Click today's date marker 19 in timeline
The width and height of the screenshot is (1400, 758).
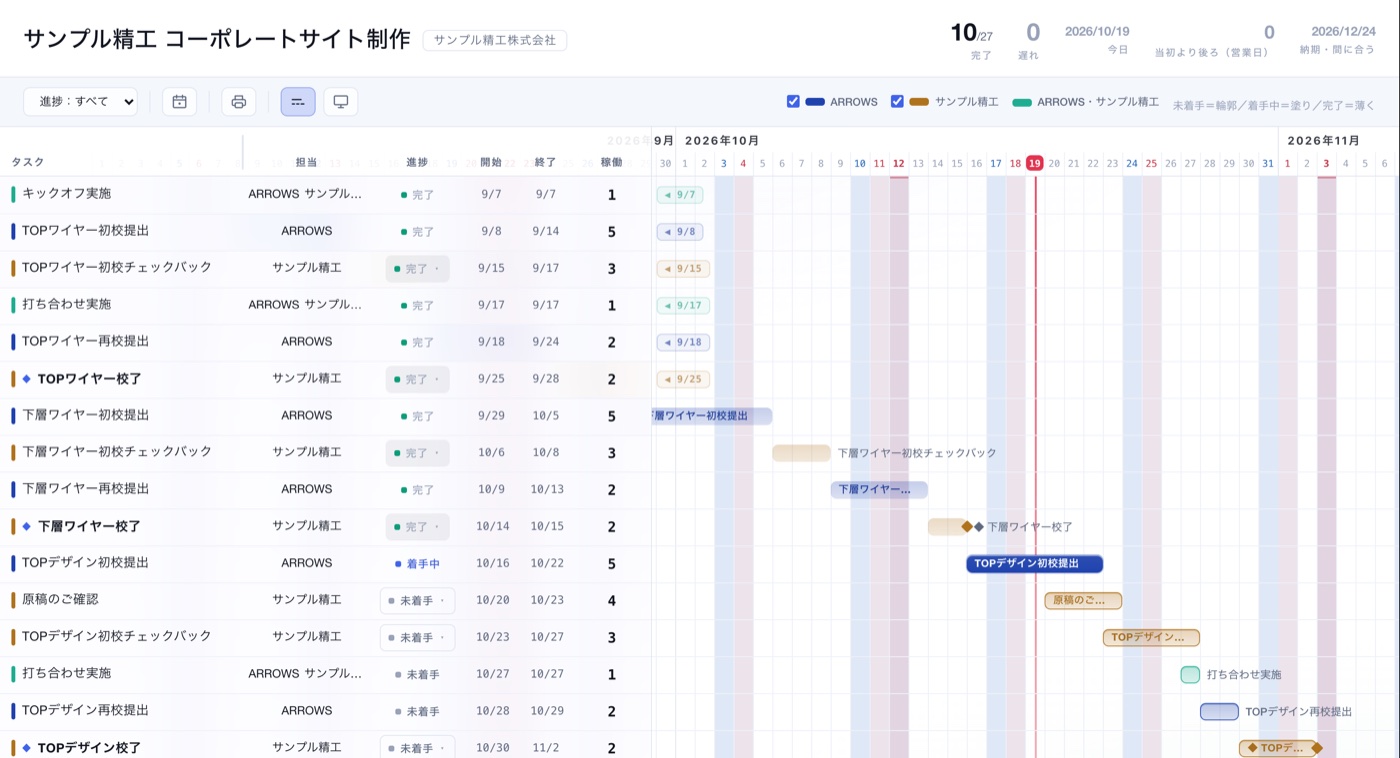click(x=1035, y=163)
